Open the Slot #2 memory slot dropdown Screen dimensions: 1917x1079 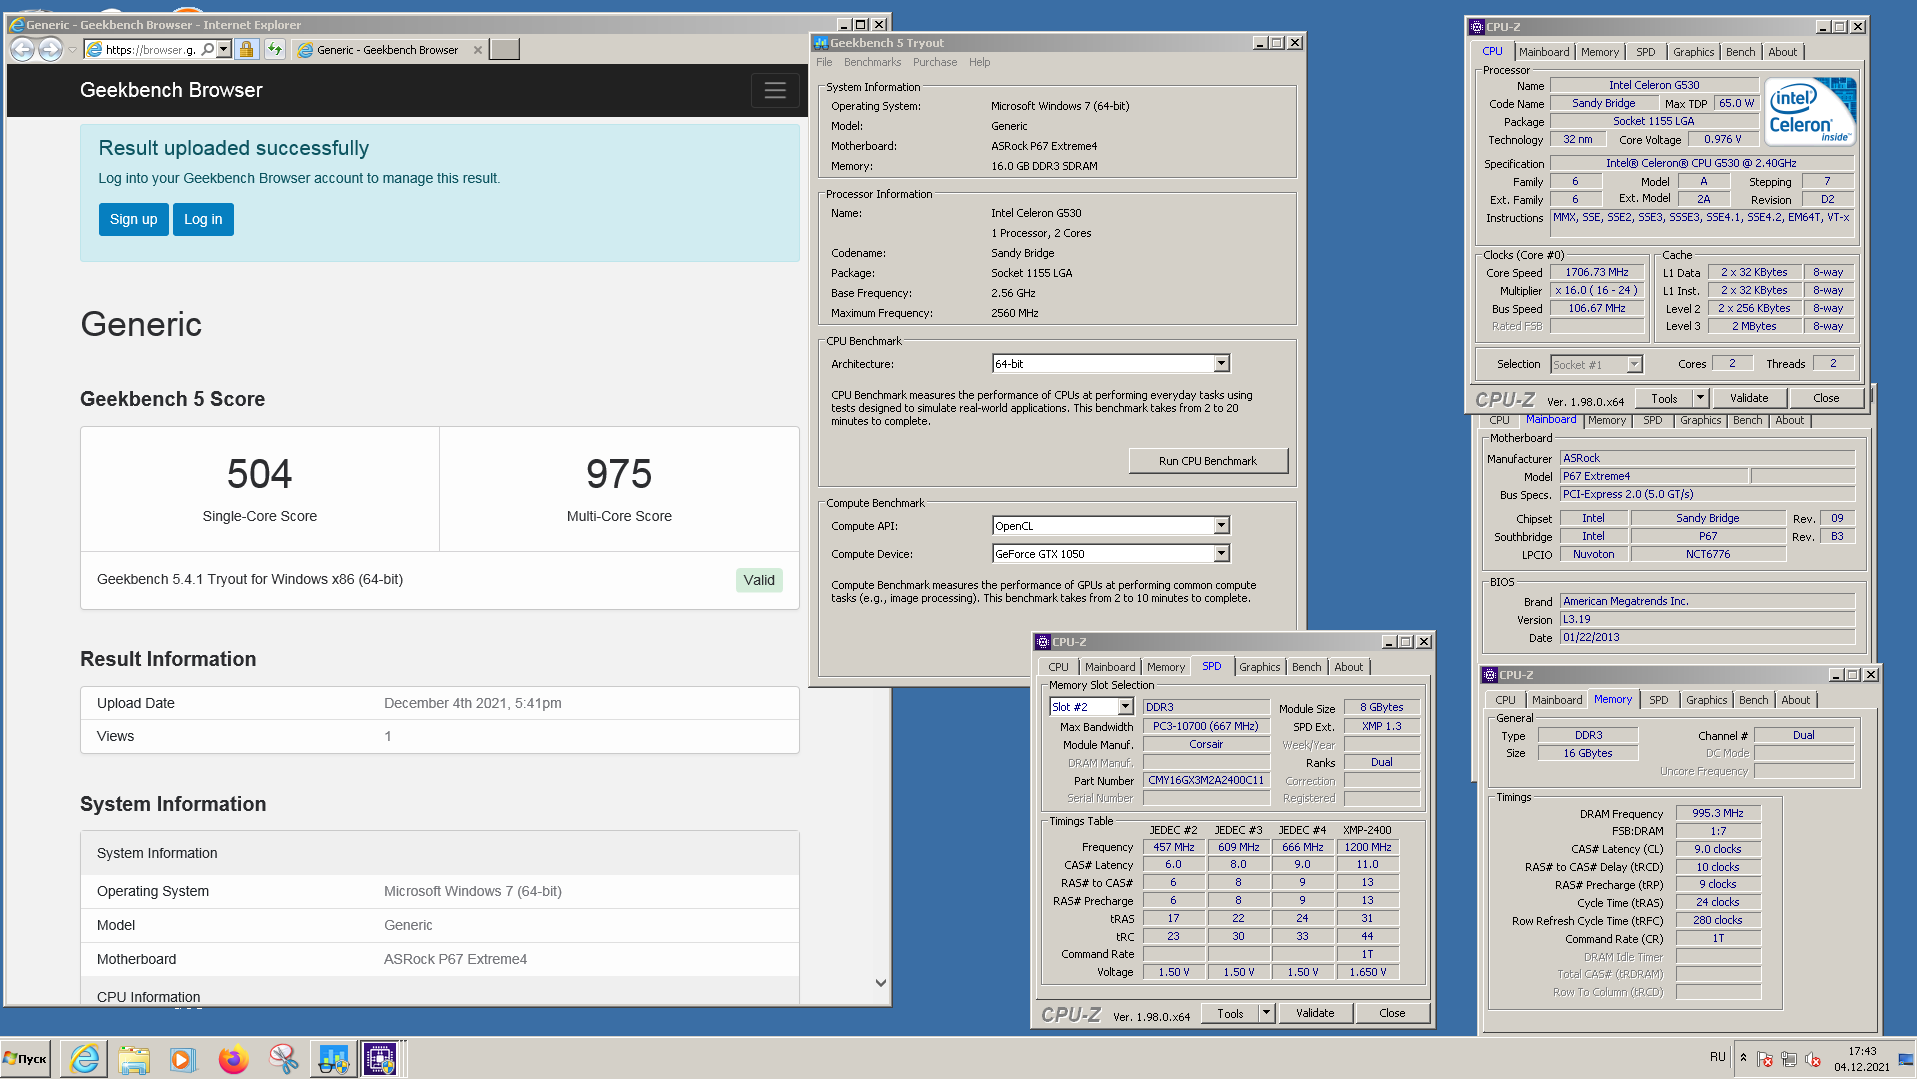(1125, 707)
